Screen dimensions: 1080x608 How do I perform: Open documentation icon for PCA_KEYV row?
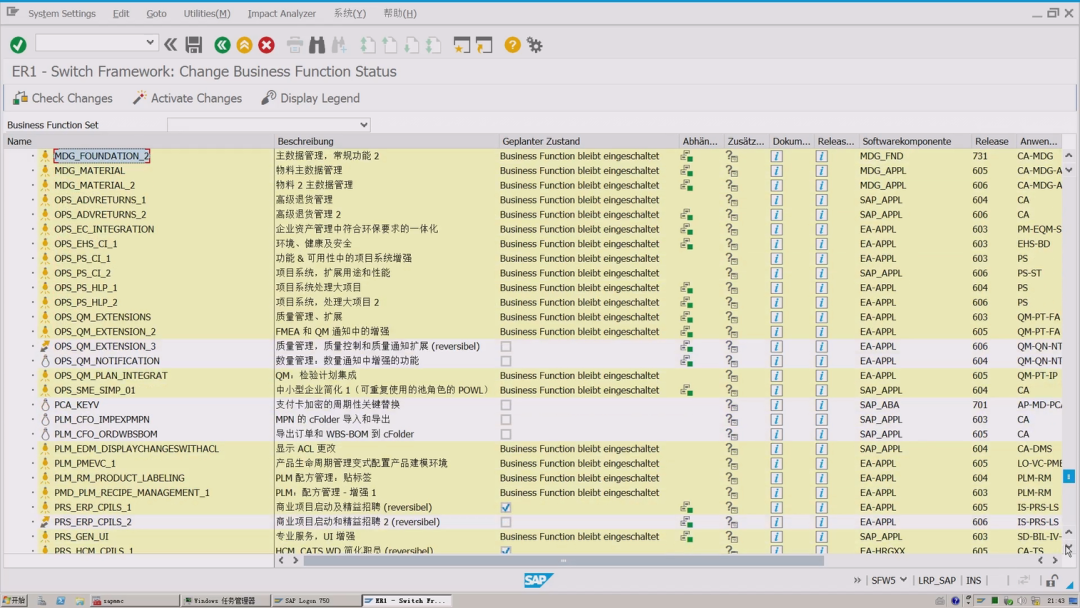[x=776, y=405]
